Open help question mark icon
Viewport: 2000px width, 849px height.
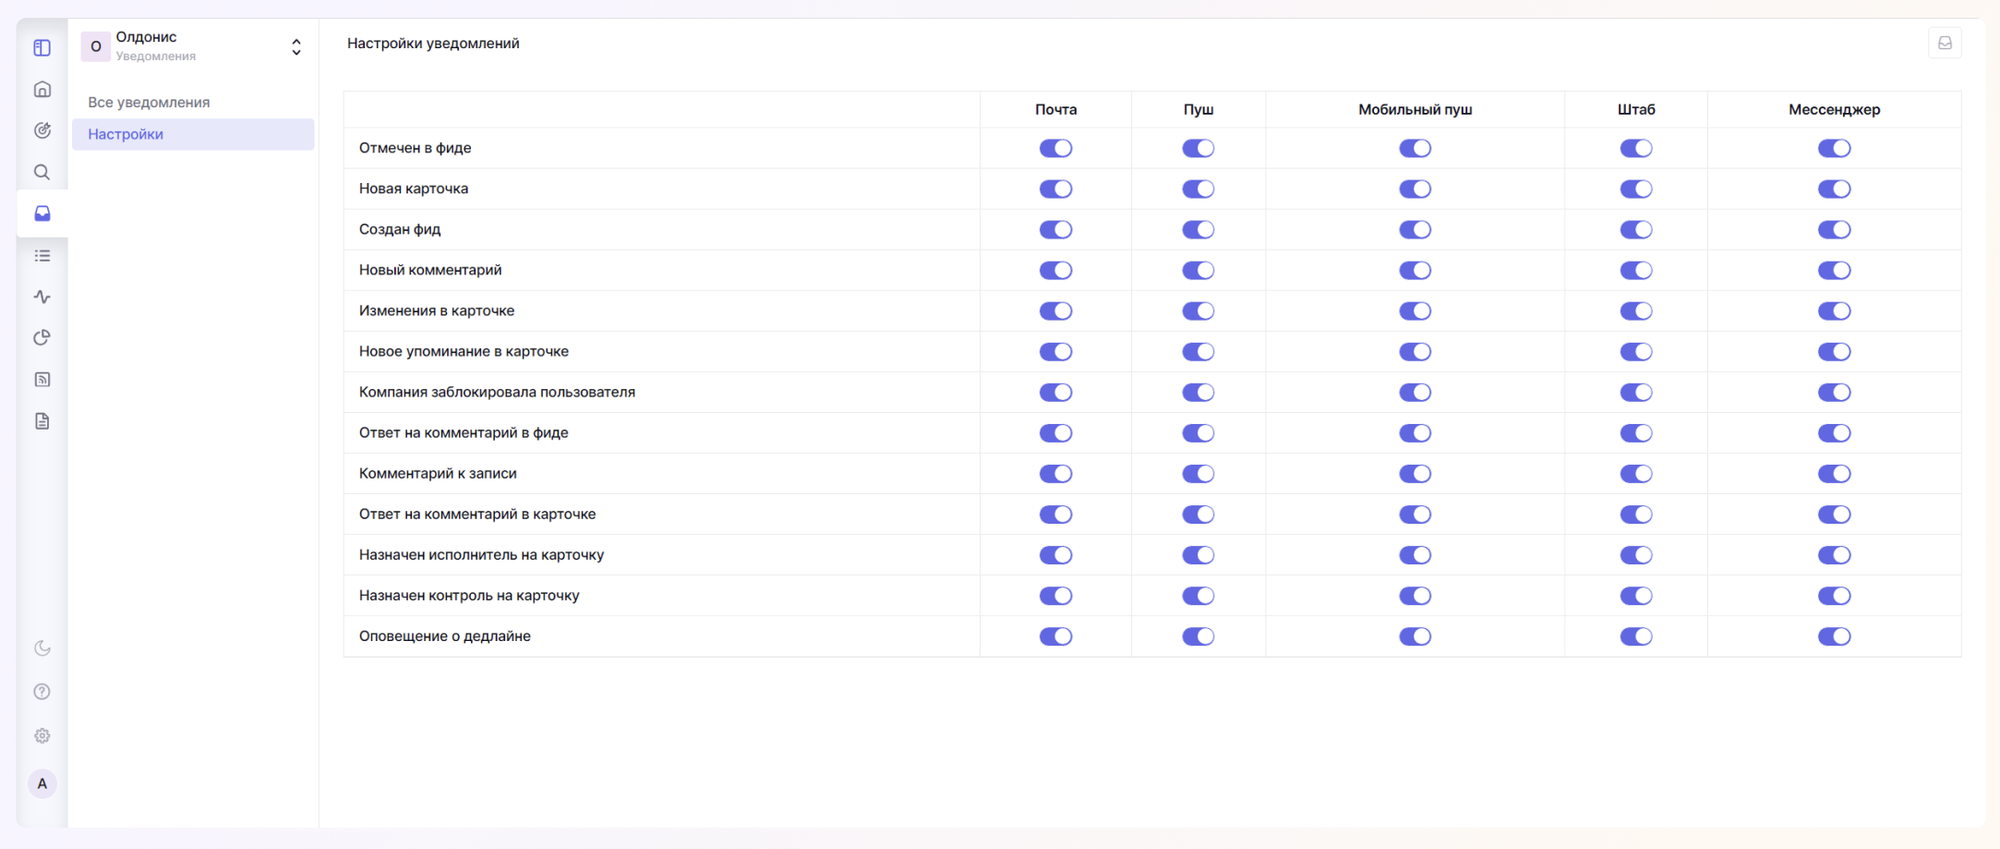(42, 692)
